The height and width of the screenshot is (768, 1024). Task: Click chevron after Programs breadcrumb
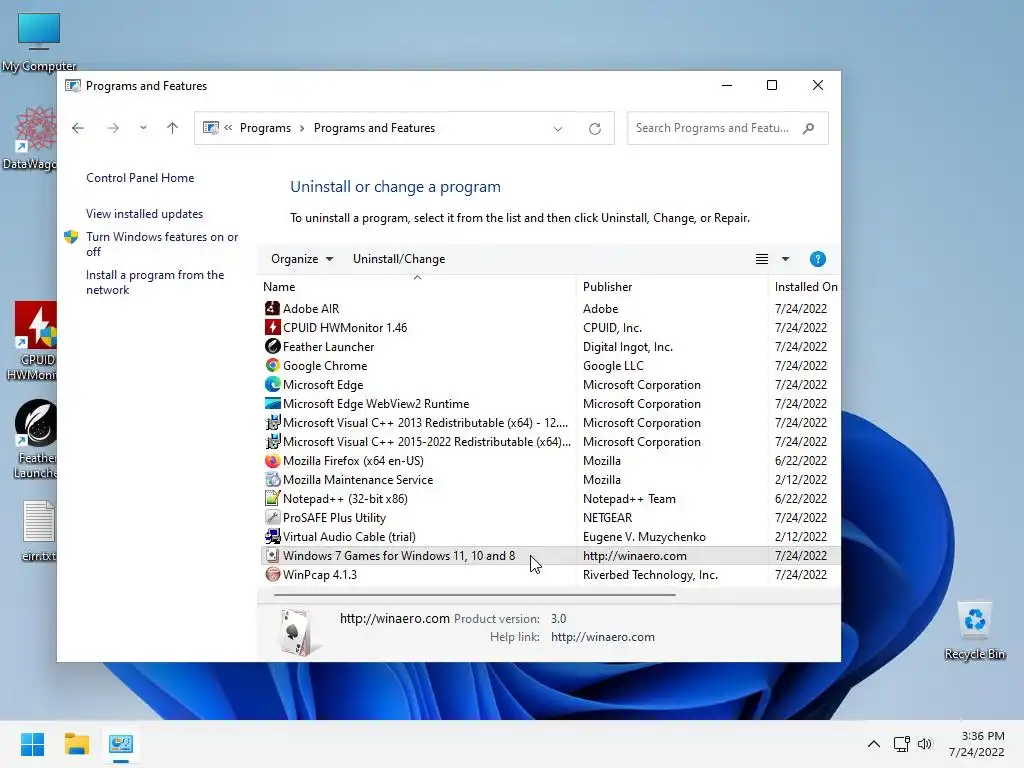click(302, 128)
